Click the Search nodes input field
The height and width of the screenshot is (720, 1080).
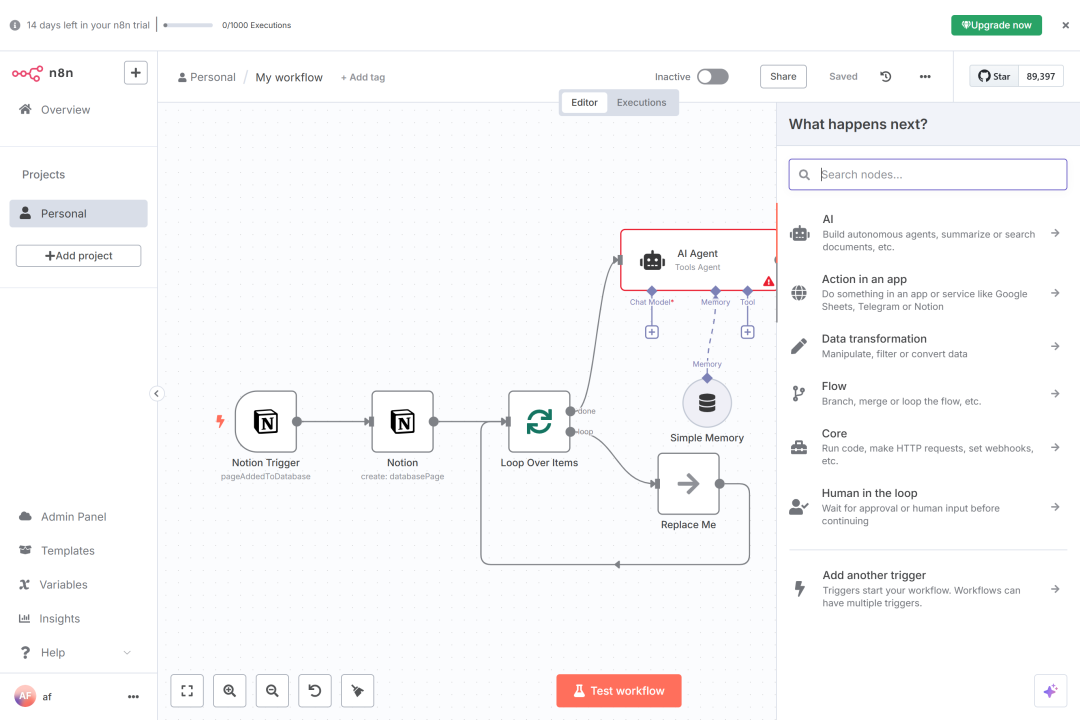pyautogui.click(x=928, y=174)
